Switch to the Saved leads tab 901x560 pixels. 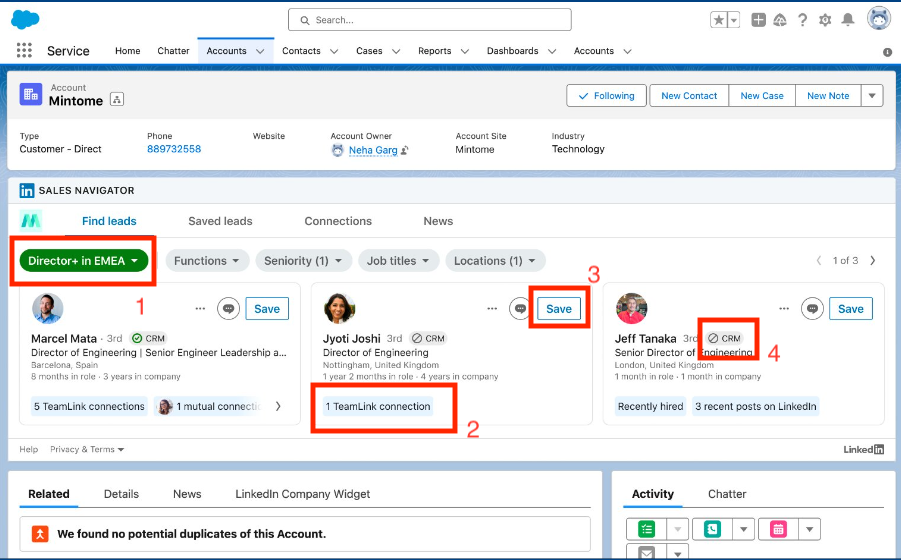tap(220, 221)
